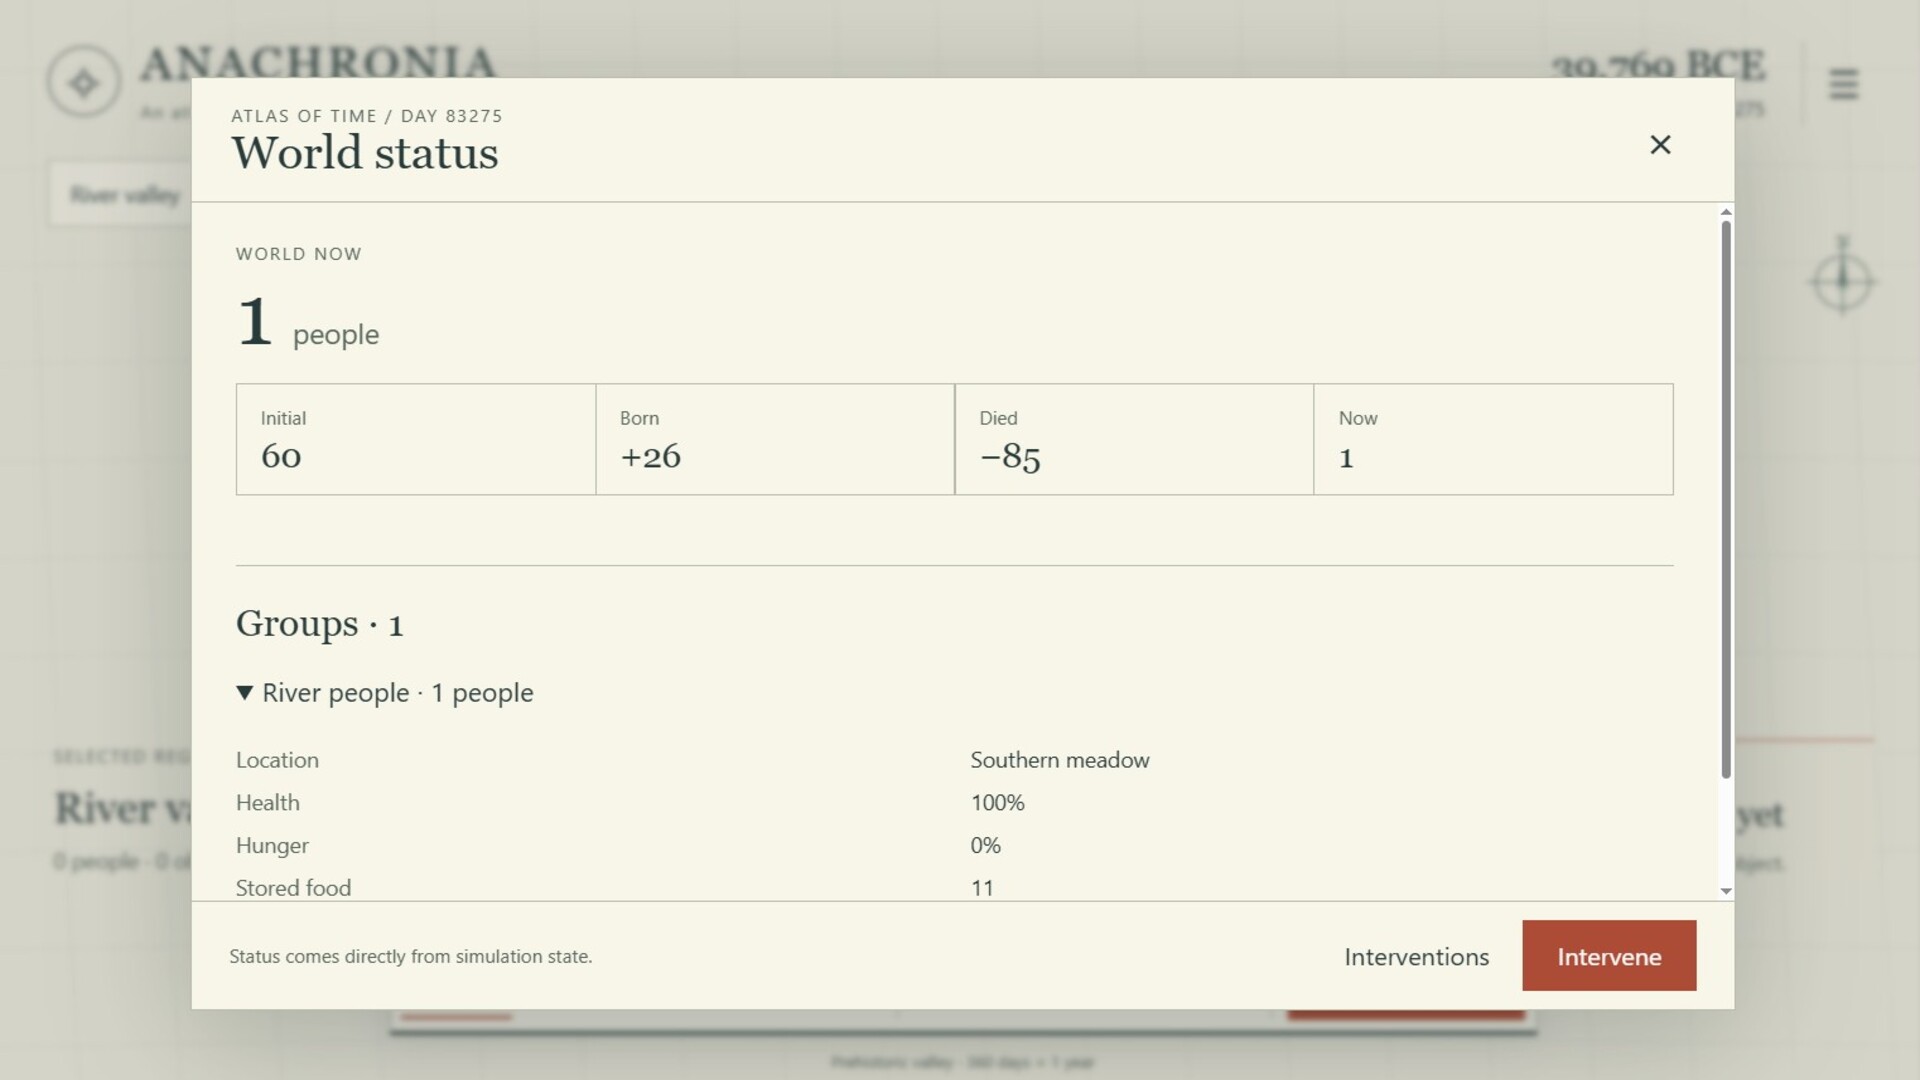Click the Southern meadow location value
1920x1080 pixels.
(x=1060, y=760)
